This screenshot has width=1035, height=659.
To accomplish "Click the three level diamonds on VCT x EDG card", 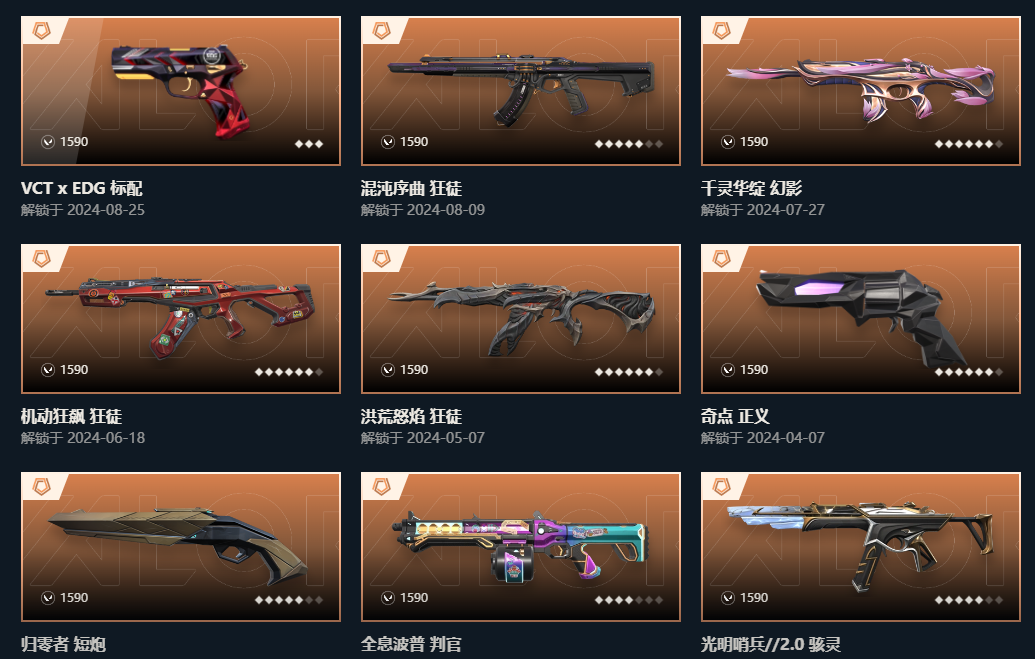I will [x=309, y=143].
